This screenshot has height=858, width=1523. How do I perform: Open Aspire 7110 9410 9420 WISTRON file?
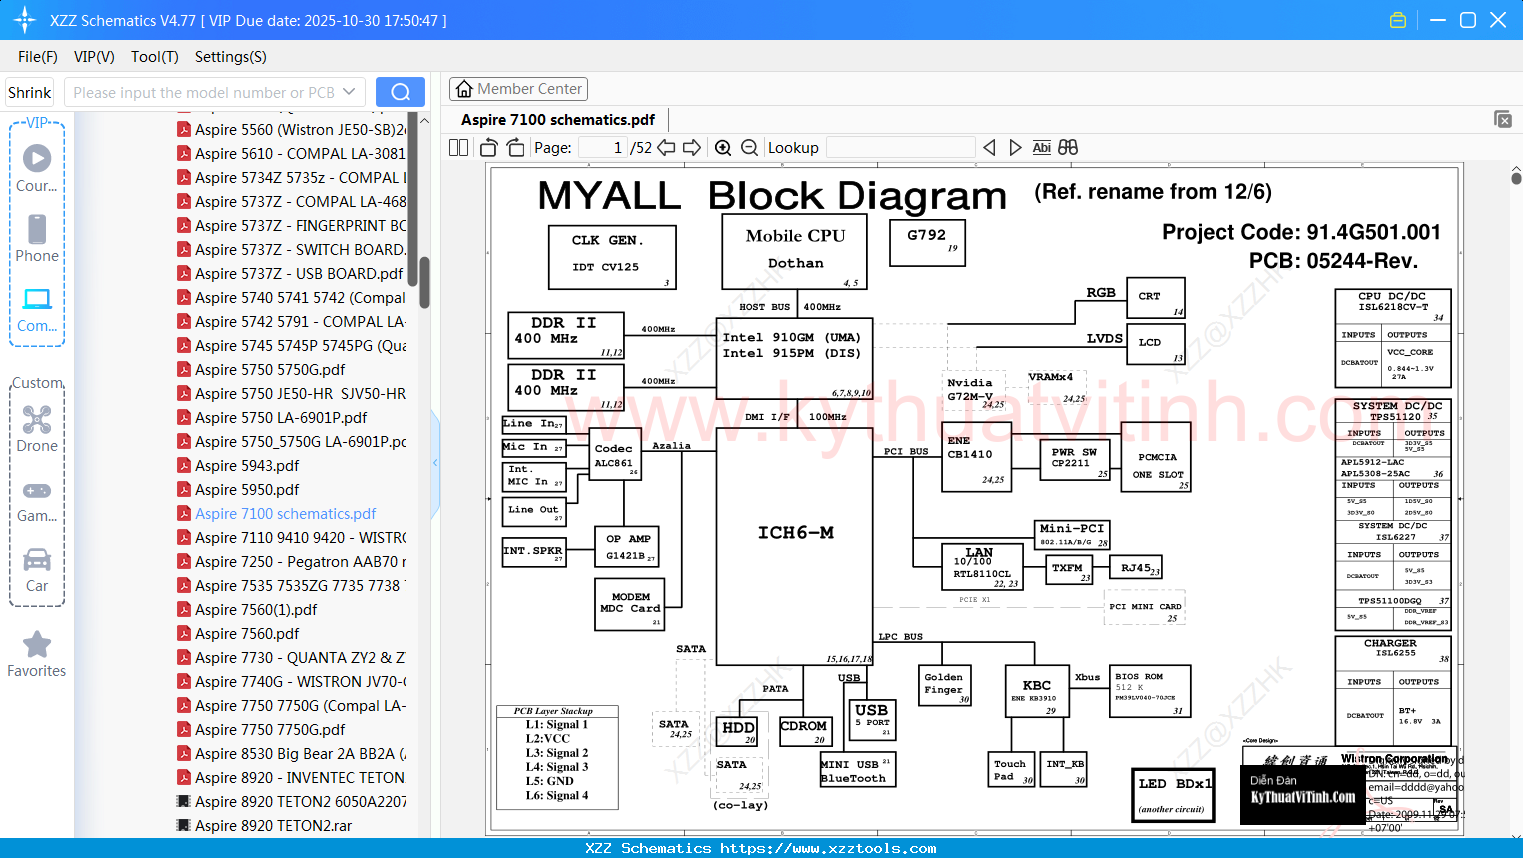(x=300, y=537)
